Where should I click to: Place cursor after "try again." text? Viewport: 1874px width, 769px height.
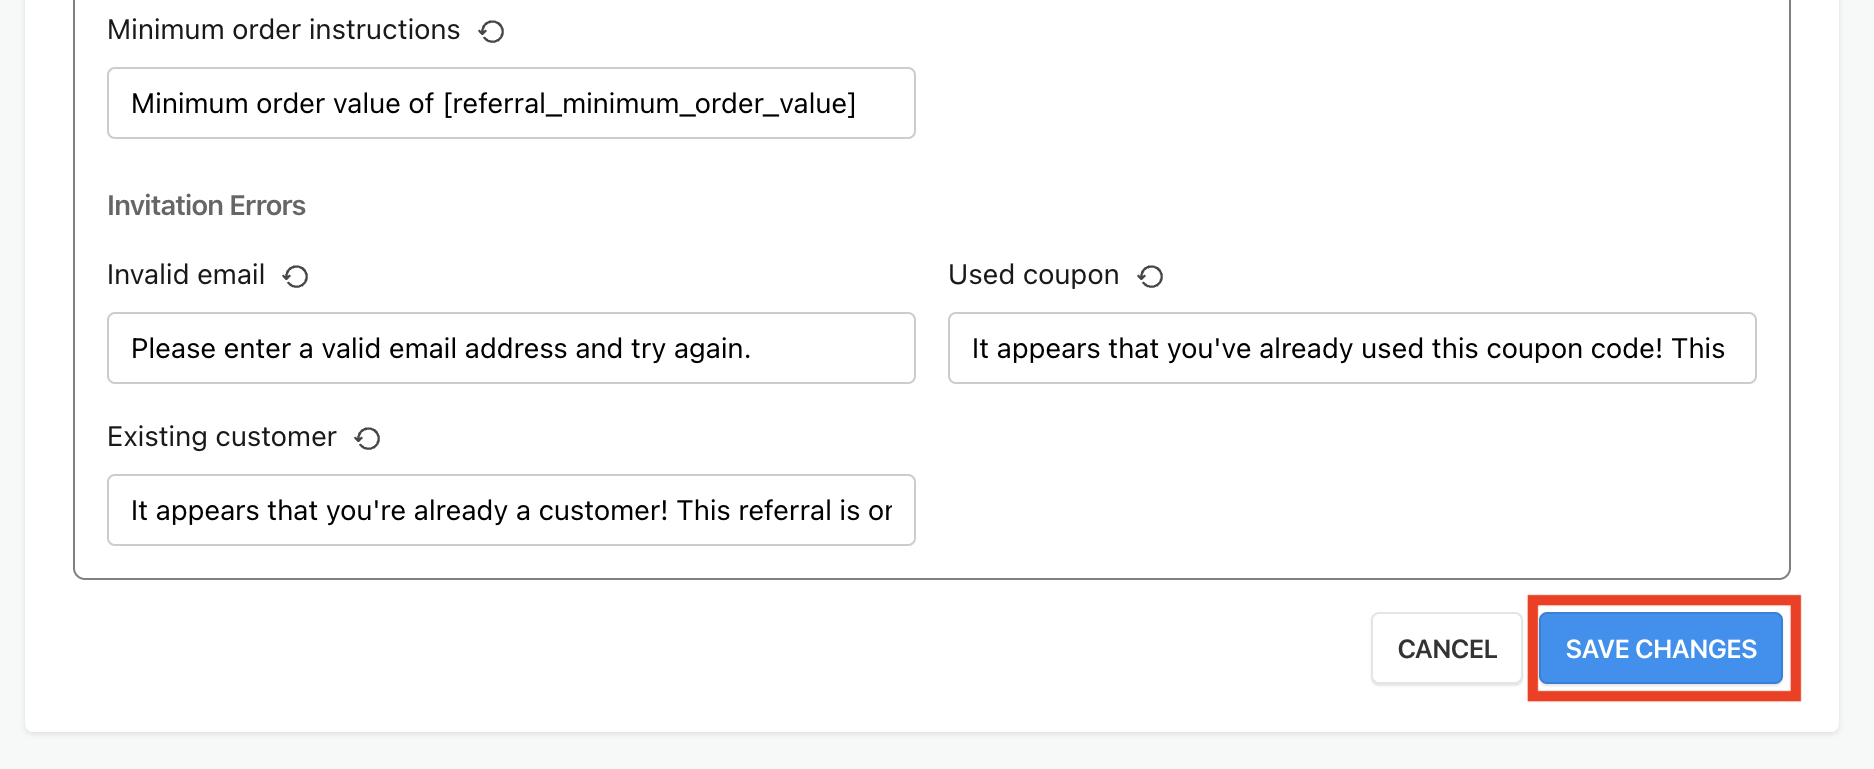[753, 349]
